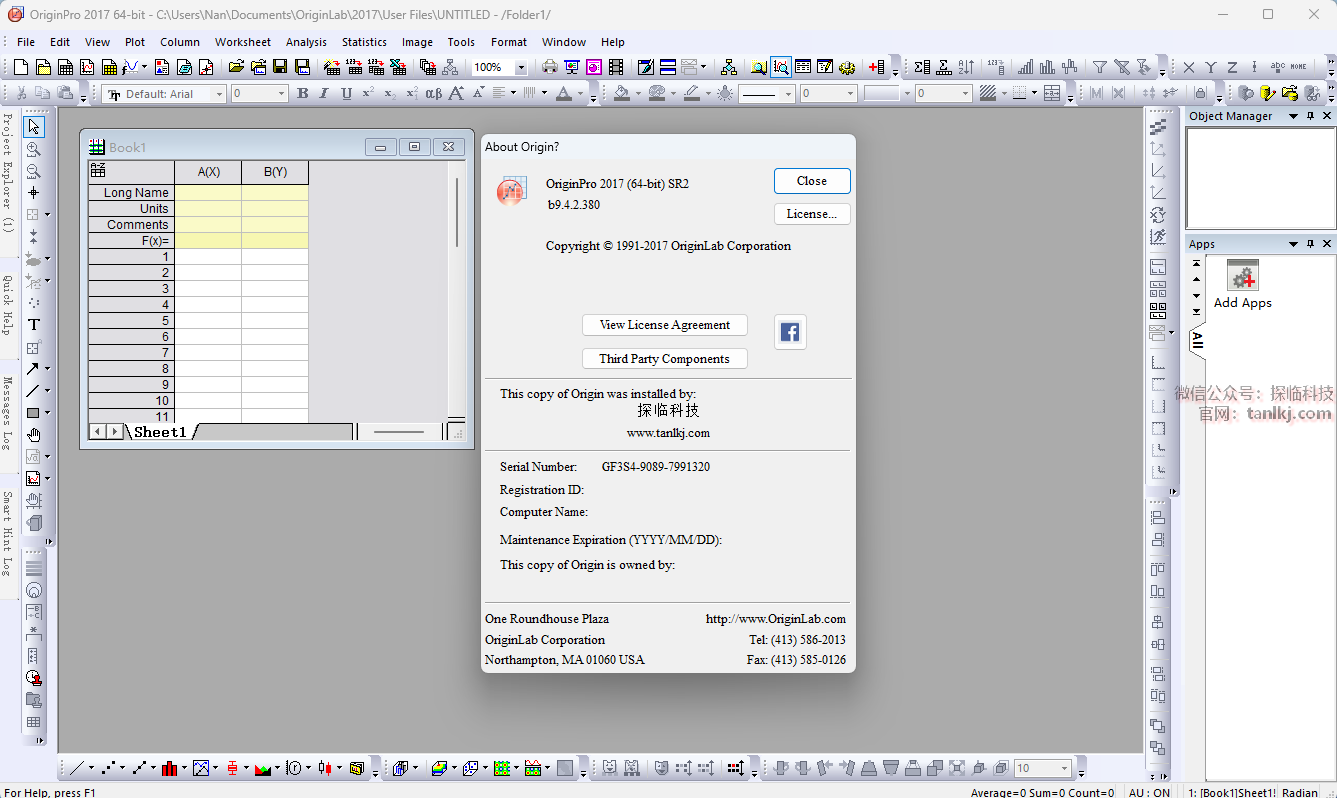Click the Sort icon in toolbar
The height and width of the screenshot is (798, 1337).
pyautogui.click(x=966, y=67)
